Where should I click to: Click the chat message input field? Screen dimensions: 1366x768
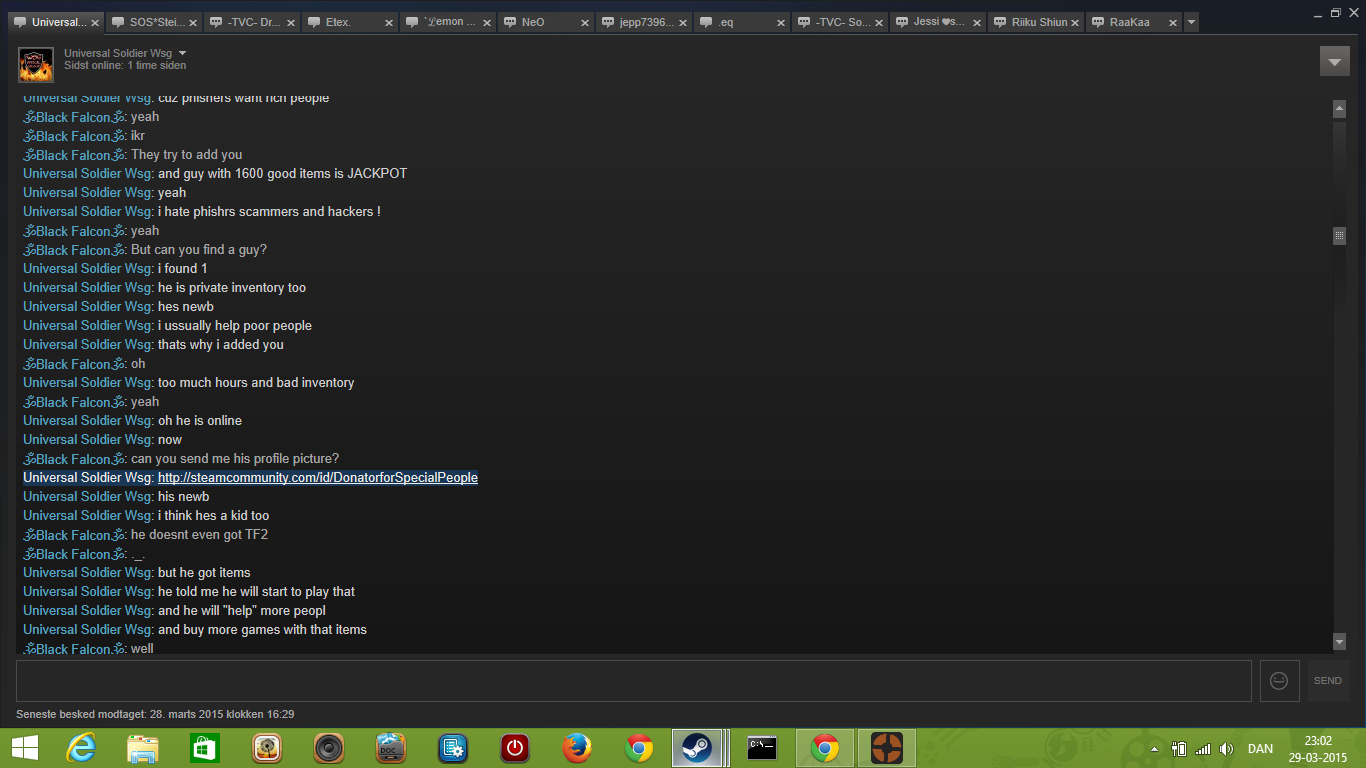tap(633, 681)
